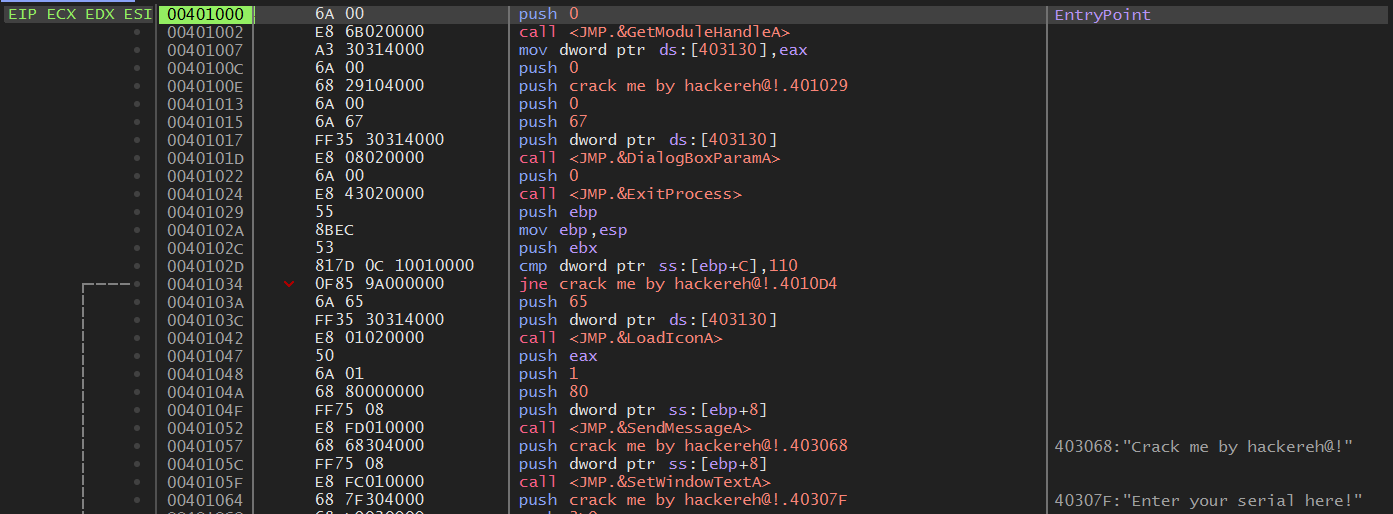
Task: Select the push eax instruction
Action: point(558,356)
